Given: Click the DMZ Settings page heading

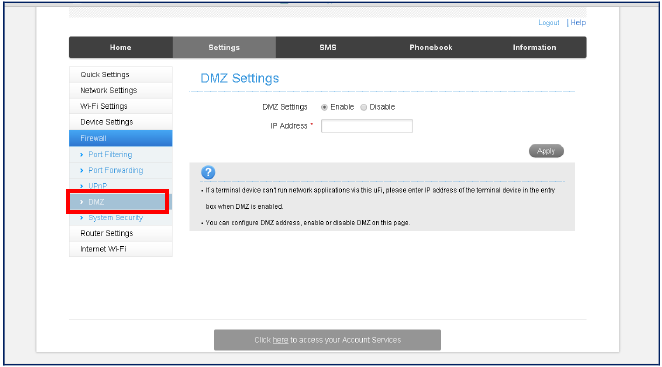Looking at the screenshot, I should point(239,78).
